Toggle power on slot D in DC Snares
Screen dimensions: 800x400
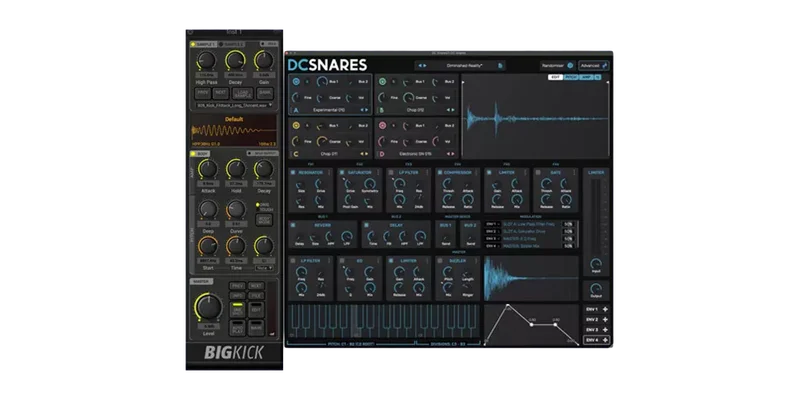pos(382,125)
